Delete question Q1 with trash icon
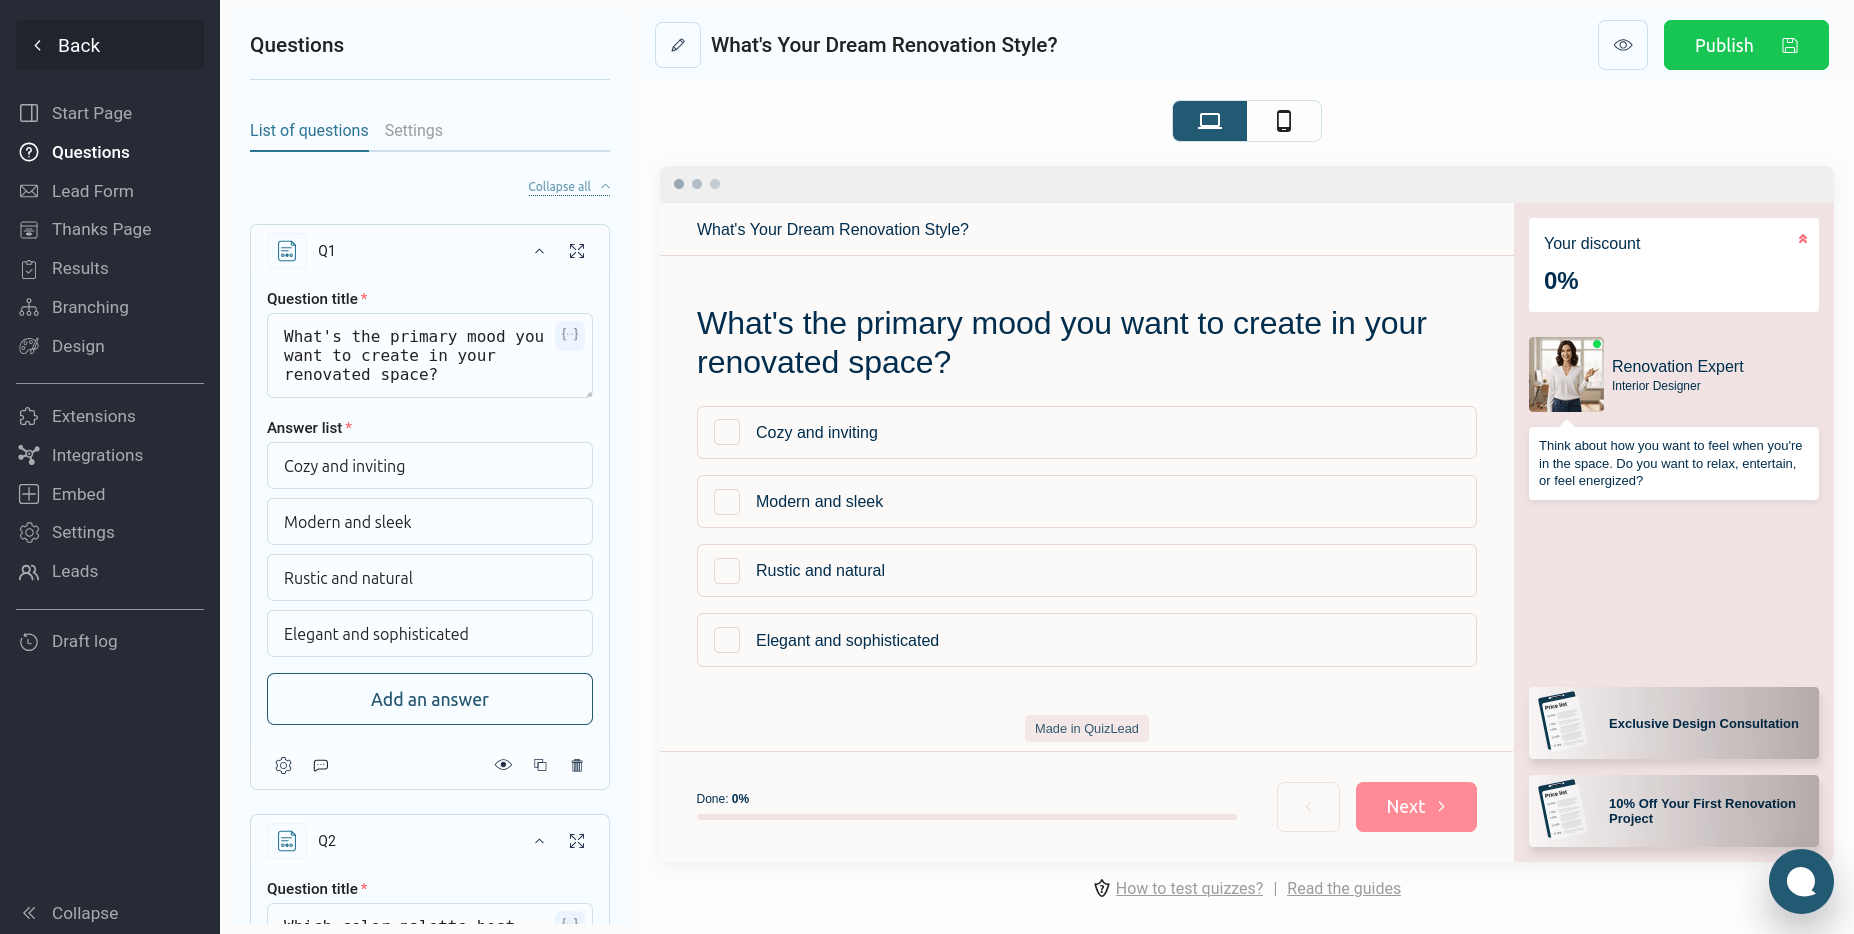The width and height of the screenshot is (1854, 934). (577, 765)
